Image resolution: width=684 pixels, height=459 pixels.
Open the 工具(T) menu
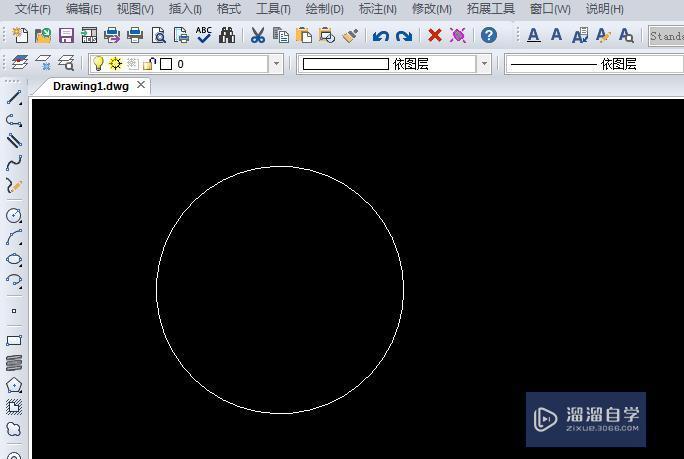tap(273, 9)
